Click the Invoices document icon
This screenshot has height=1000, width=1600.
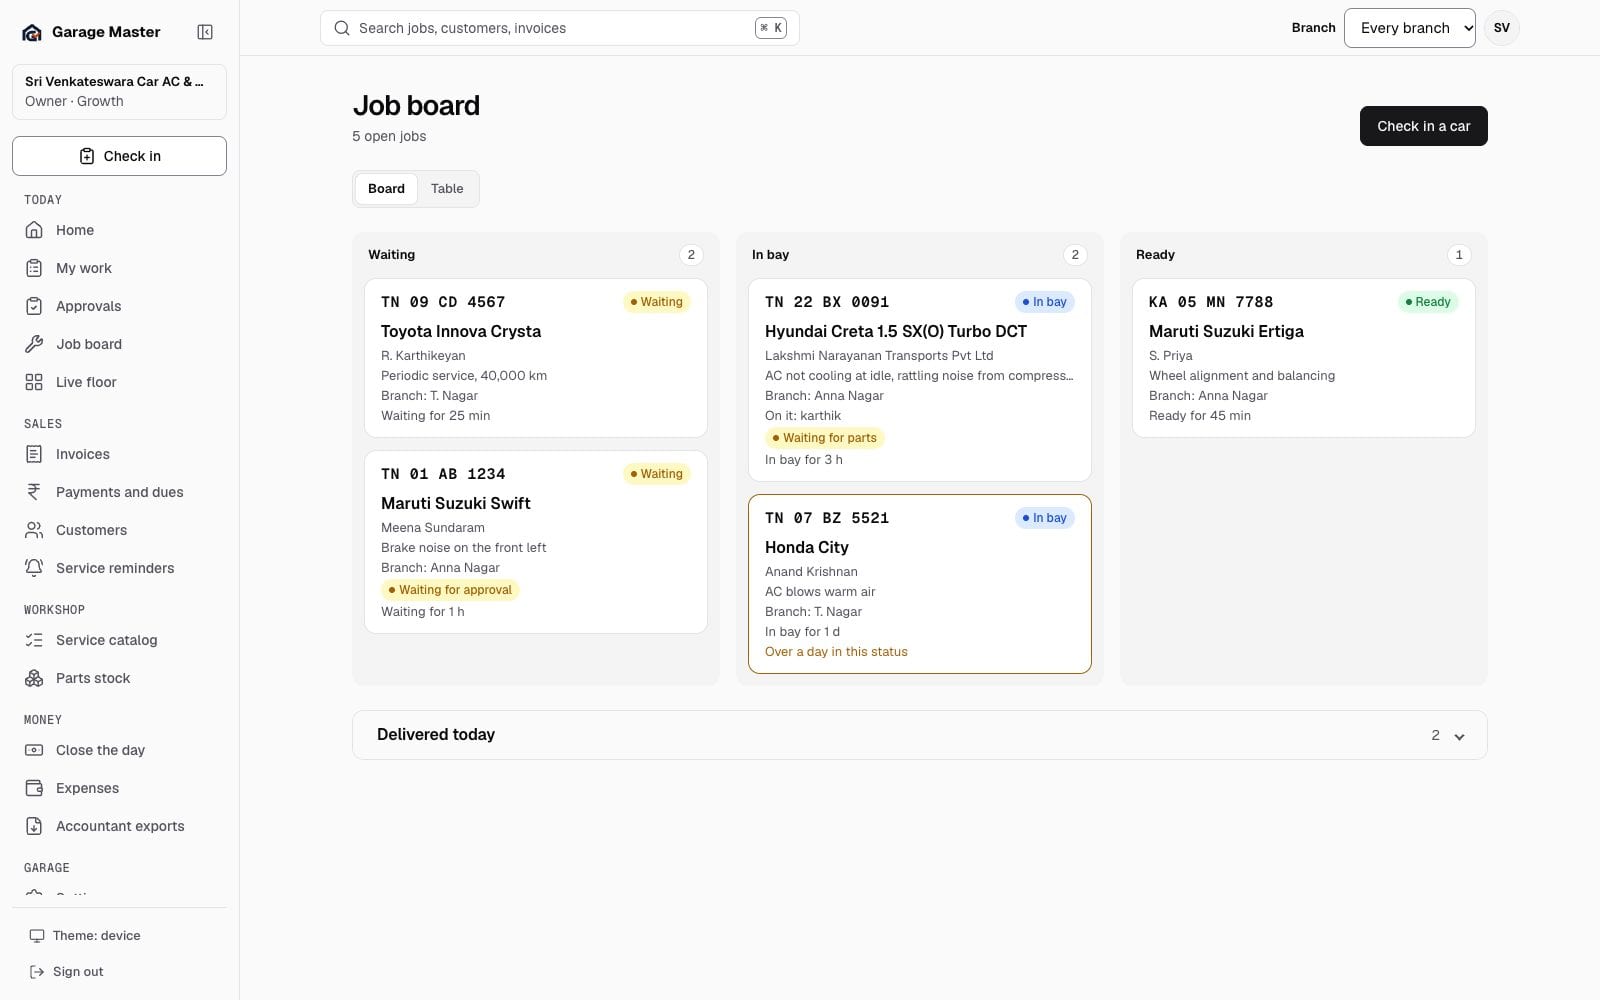click(34, 454)
